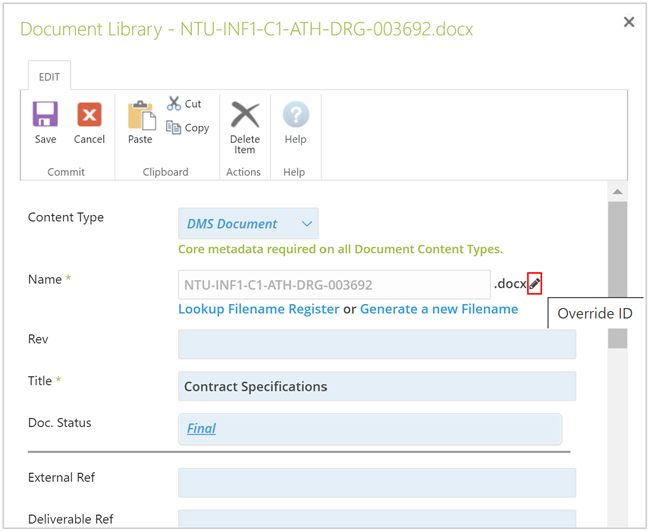The height and width of the screenshot is (531, 650).
Task: Click the Delete Item icon
Action: [x=245, y=114]
